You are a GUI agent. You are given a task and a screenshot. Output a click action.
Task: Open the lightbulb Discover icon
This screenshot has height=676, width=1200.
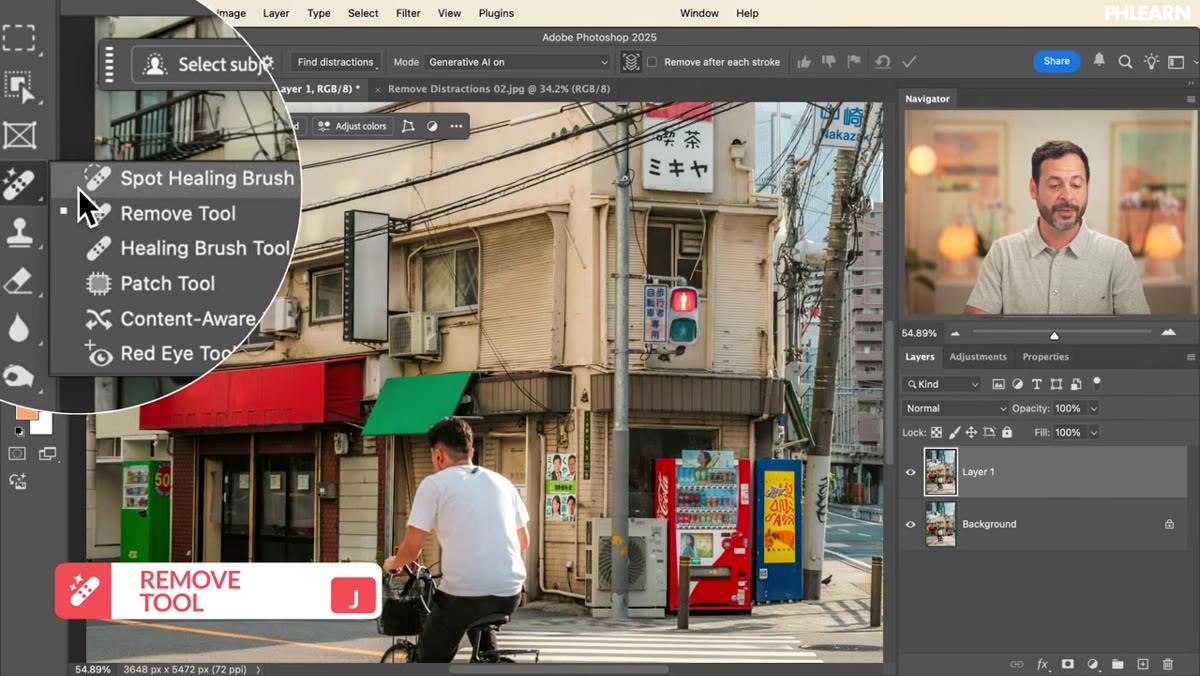coord(1151,62)
